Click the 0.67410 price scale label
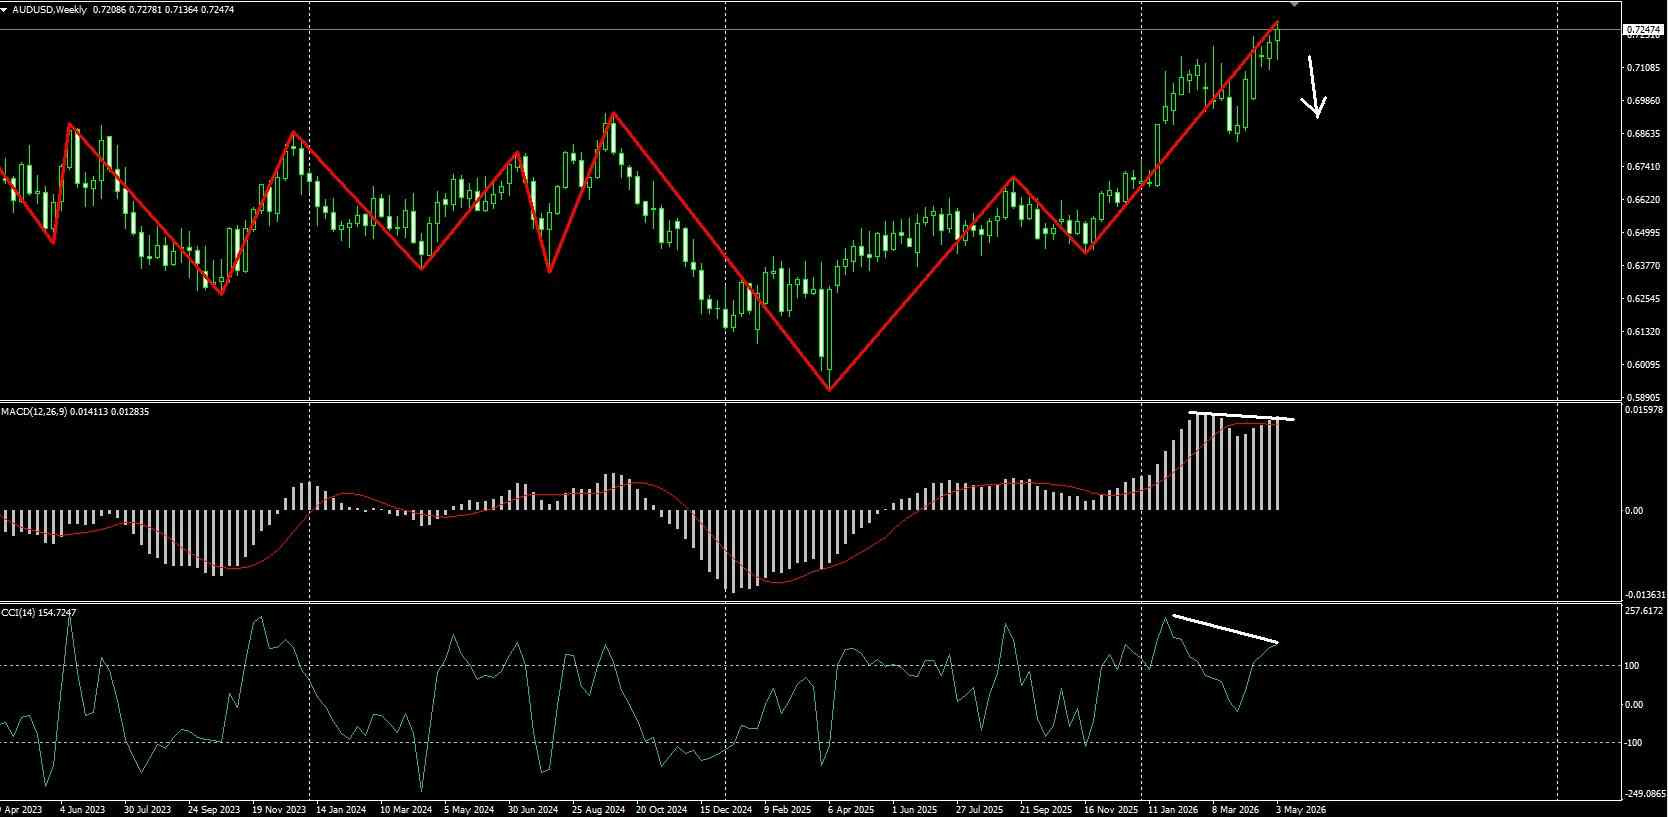 tap(1643, 167)
